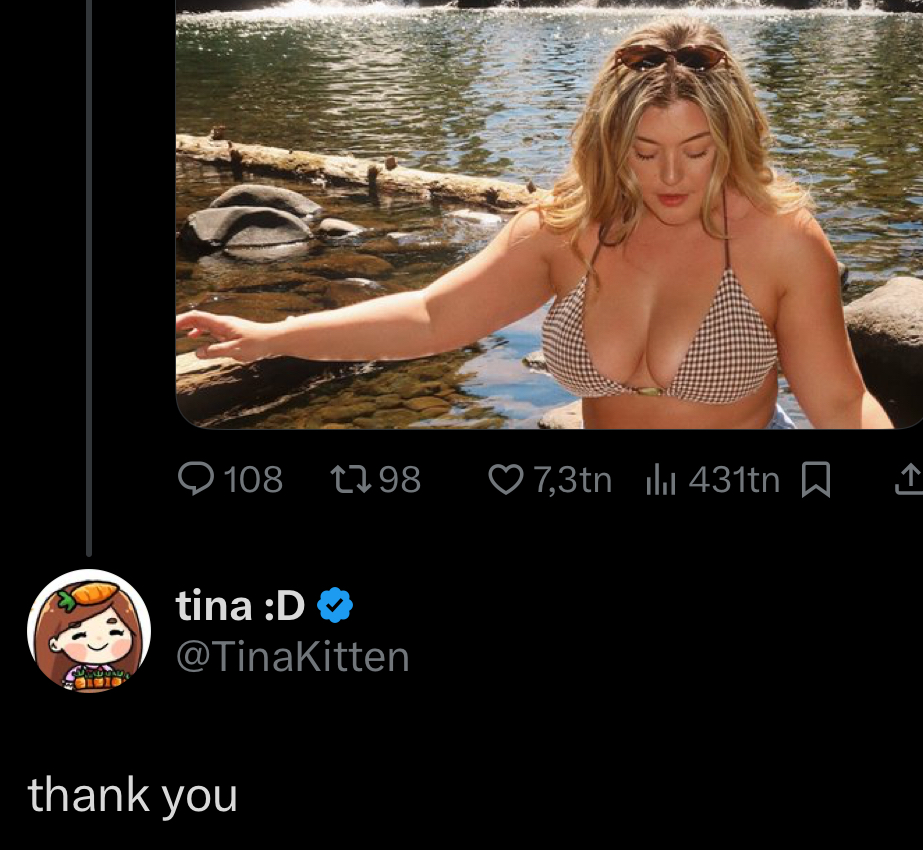Like the post with the heart icon
This screenshot has width=923, height=850.
coord(506,480)
